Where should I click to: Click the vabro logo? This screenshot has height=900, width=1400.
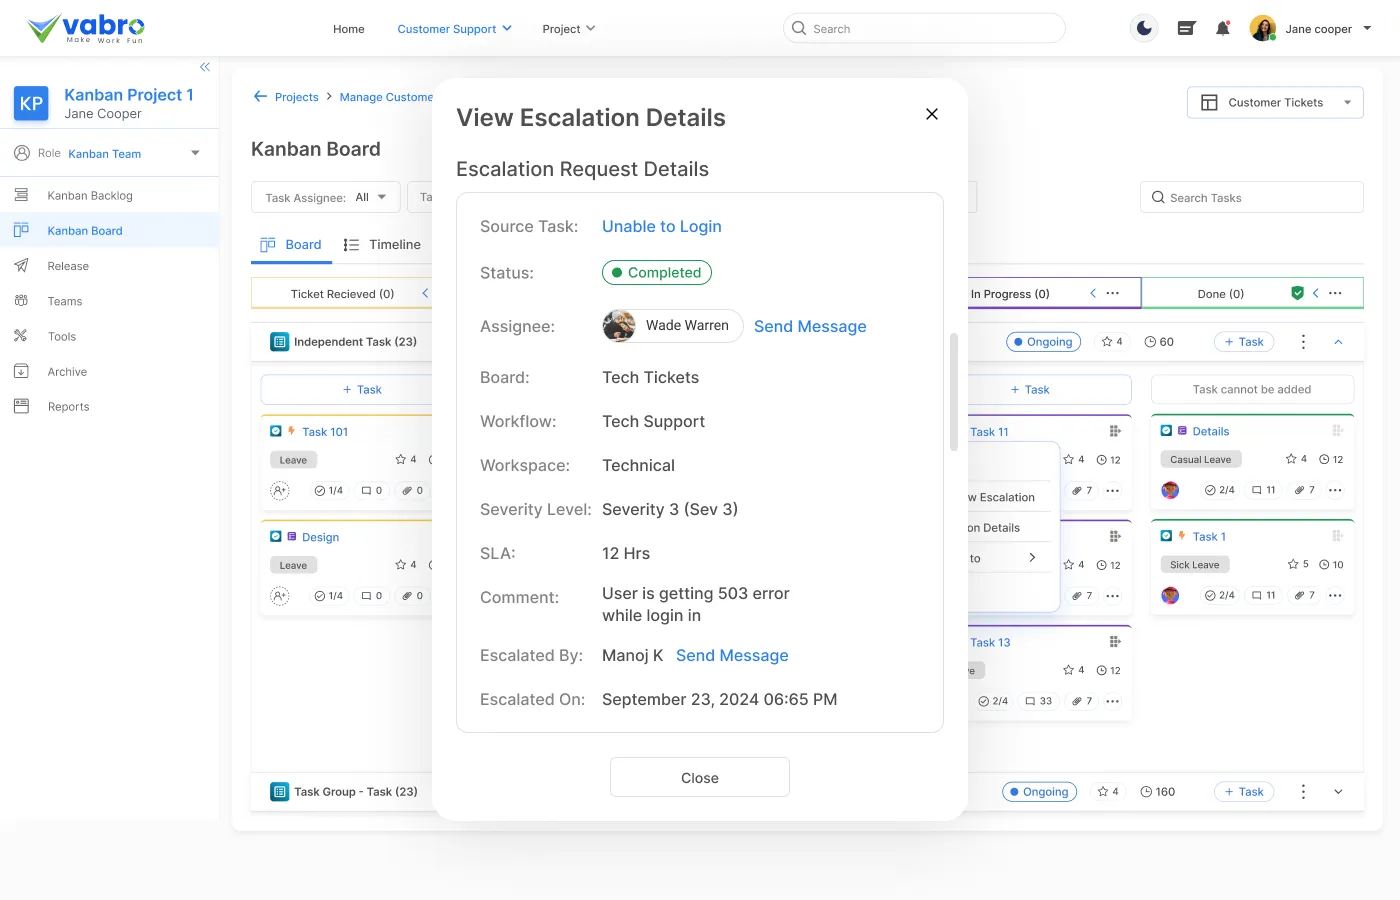(x=86, y=28)
